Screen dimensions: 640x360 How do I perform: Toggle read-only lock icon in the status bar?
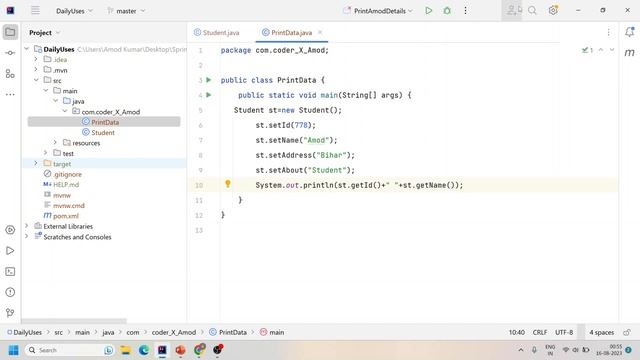pos(627,332)
